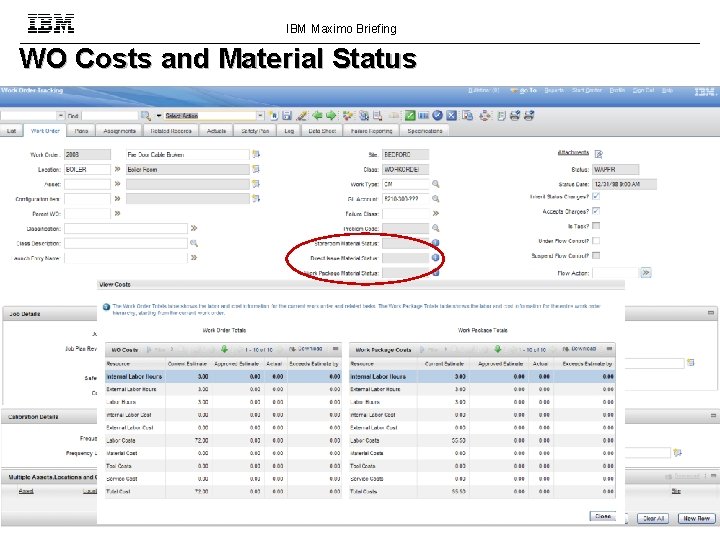
Task: Switch to the Plans tab
Action: point(81,131)
